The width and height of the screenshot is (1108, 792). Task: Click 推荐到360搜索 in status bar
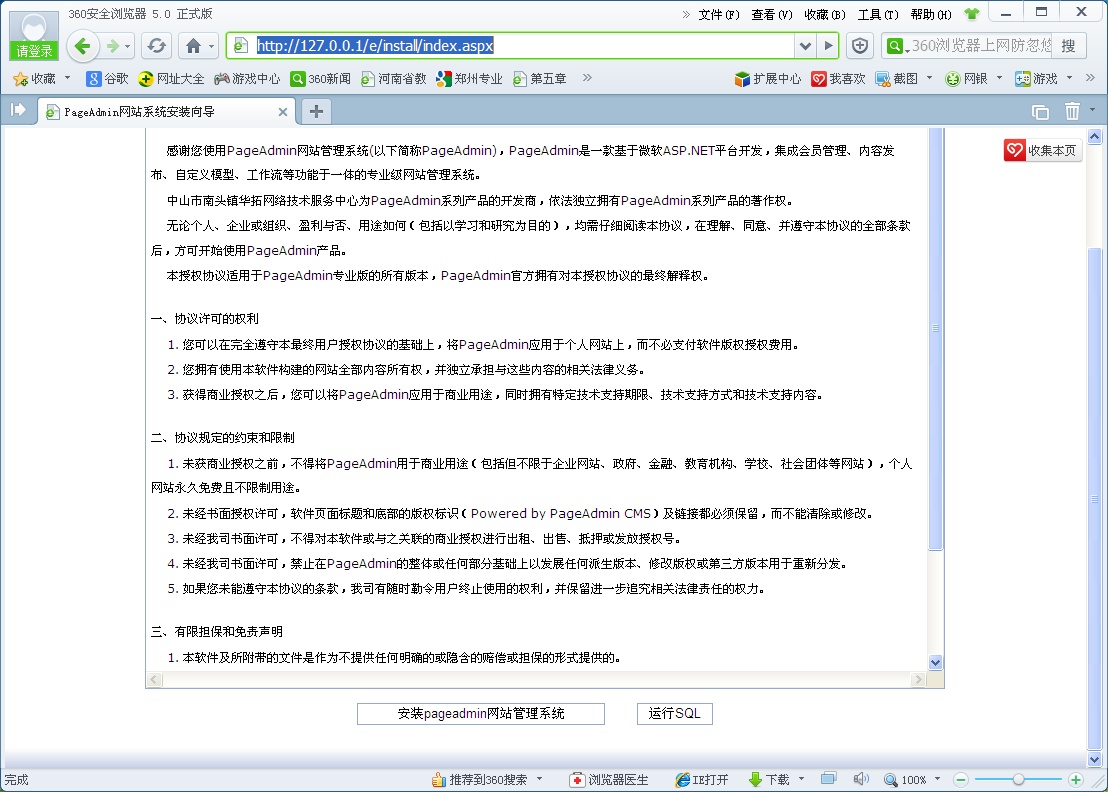click(x=480, y=779)
